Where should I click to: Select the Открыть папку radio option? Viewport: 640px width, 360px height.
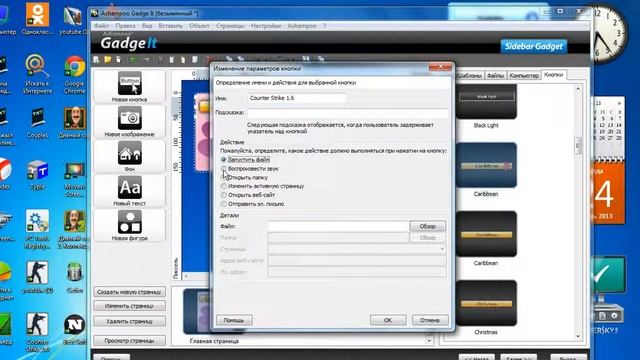pyautogui.click(x=224, y=178)
